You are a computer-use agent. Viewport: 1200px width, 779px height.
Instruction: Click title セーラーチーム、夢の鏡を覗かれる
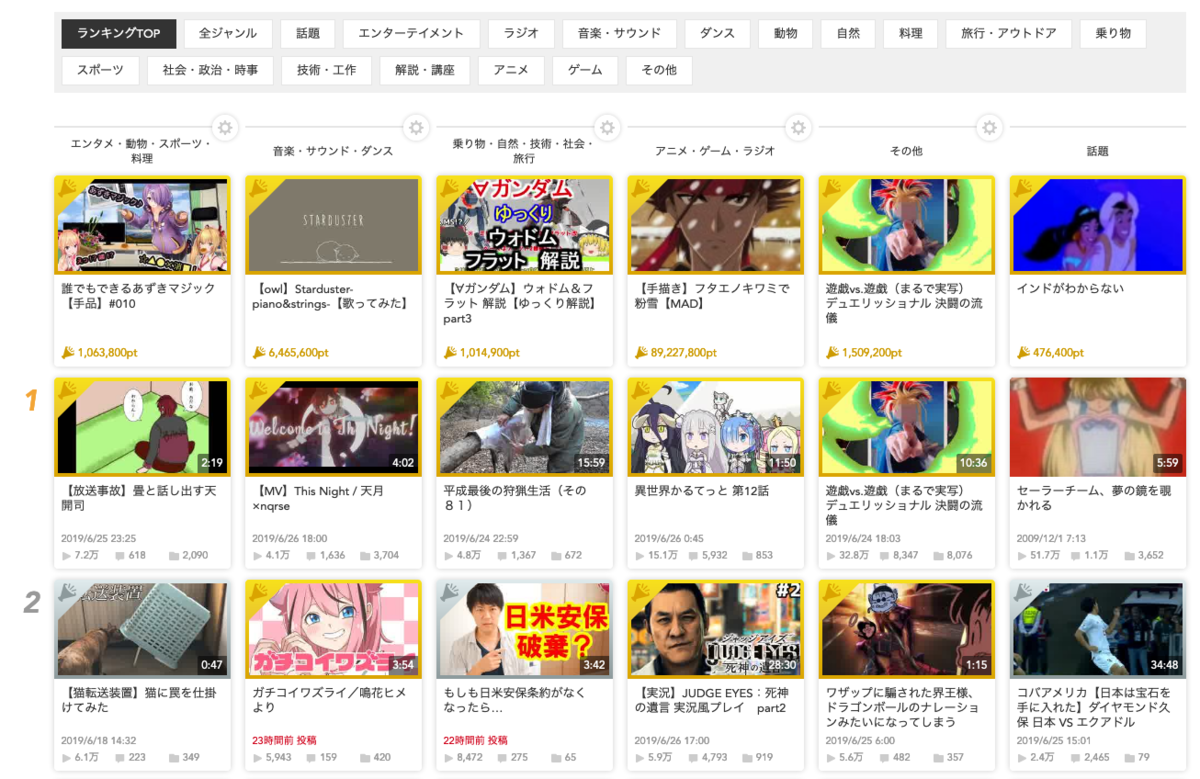tap(1093, 498)
